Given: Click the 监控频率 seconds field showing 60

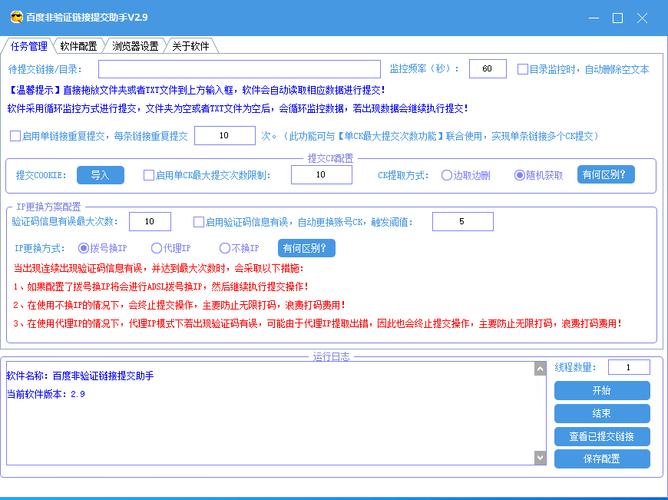Looking at the screenshot, I should pos(487,69).
